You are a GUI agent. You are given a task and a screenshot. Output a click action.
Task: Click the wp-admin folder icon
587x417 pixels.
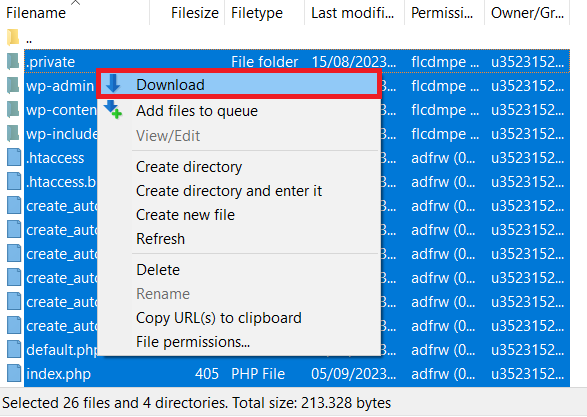(x=13, y=85)
